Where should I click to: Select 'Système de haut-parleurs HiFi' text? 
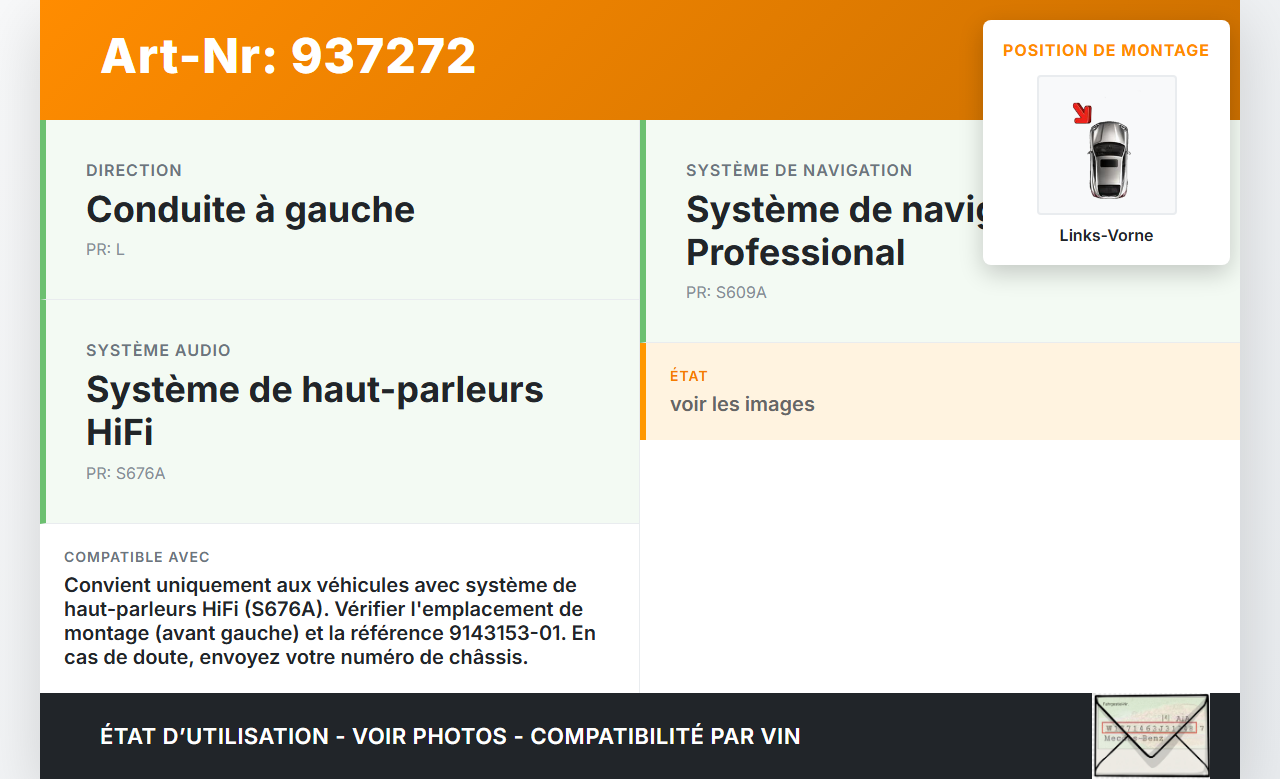(x=315, y=411)
